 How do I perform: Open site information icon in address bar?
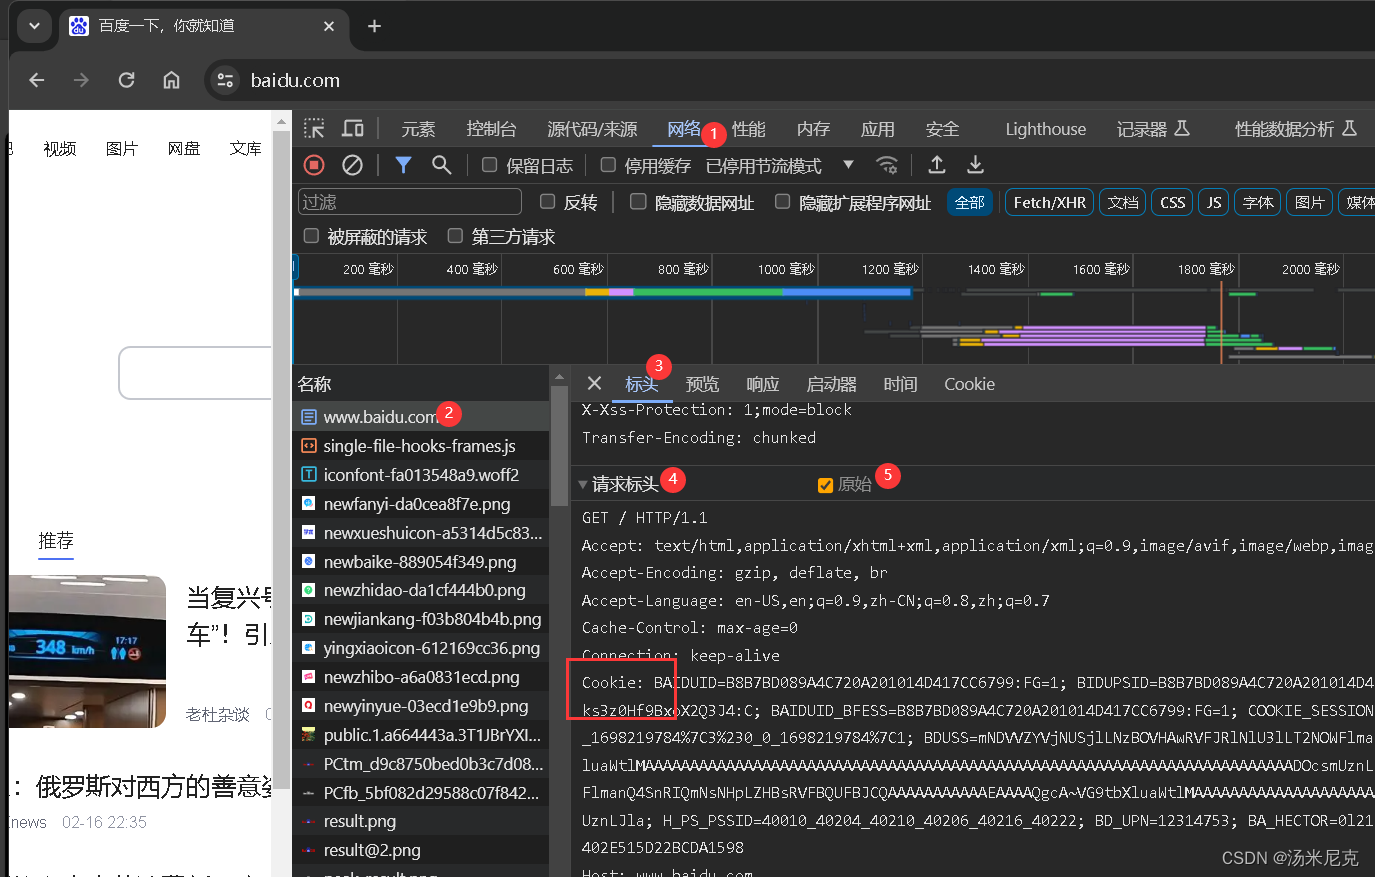[225, 80]
